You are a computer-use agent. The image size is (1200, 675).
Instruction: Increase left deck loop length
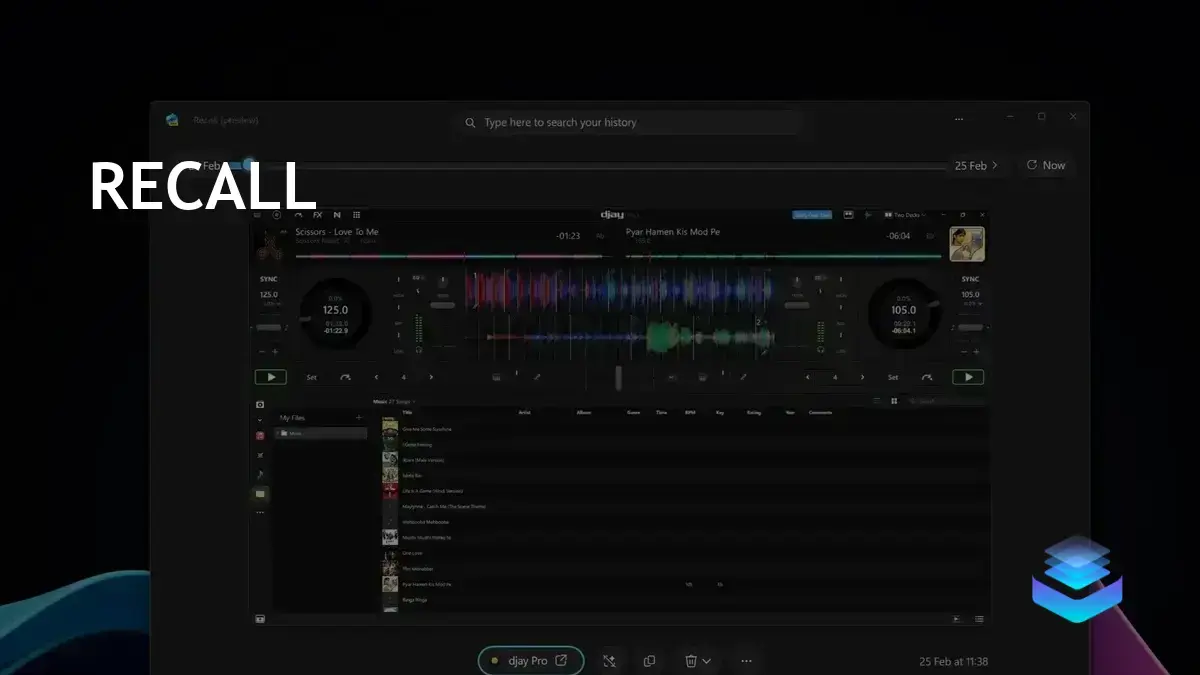[x=431, y=377]
